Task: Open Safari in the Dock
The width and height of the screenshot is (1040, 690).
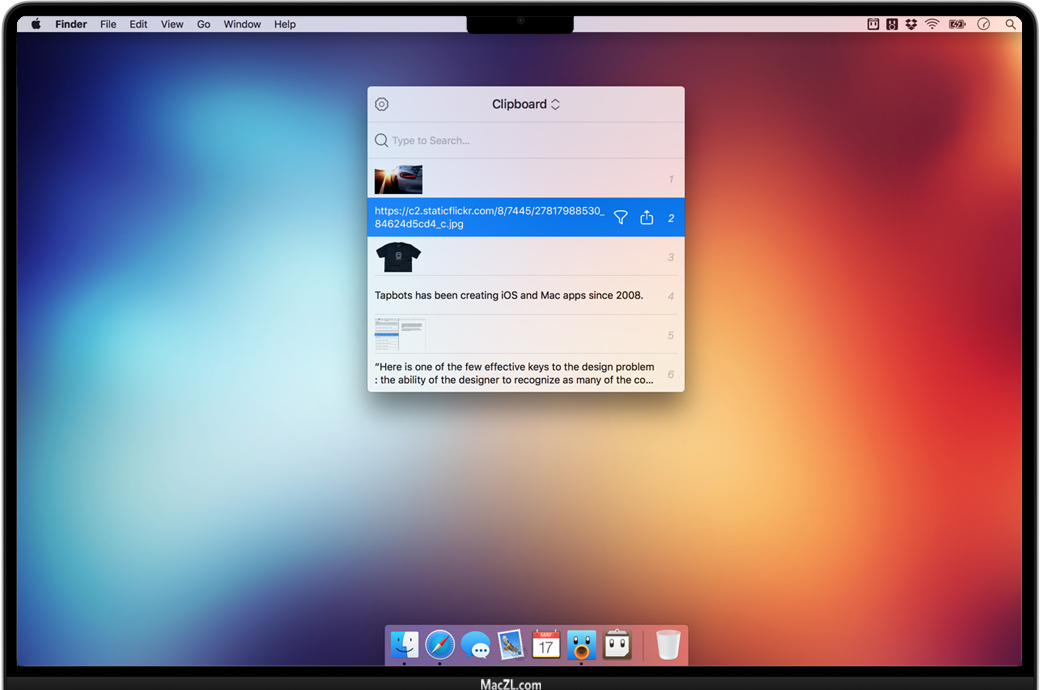Action: tap(439, 645)
